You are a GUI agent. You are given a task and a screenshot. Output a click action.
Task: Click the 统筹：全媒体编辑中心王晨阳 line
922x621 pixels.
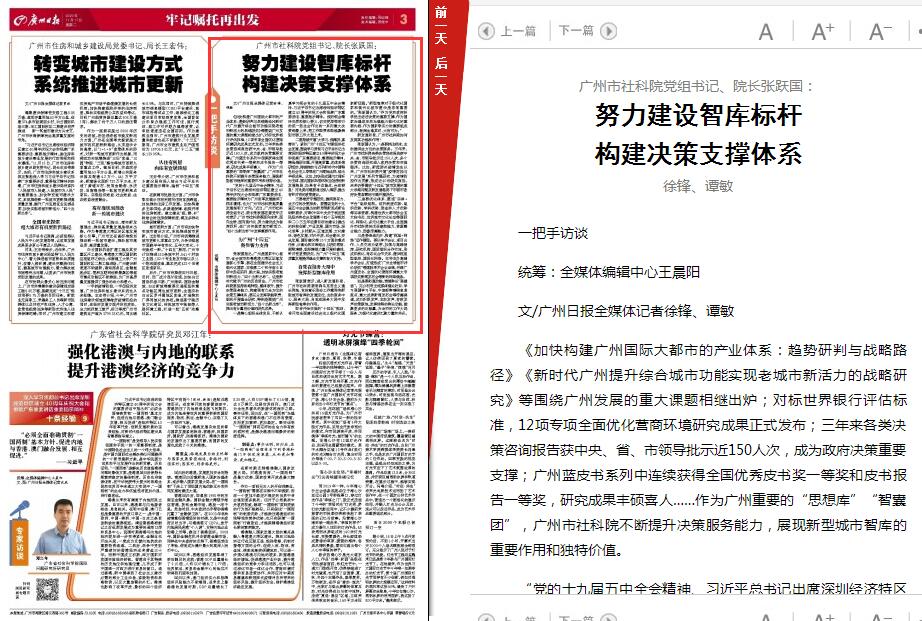click(609, 272)
